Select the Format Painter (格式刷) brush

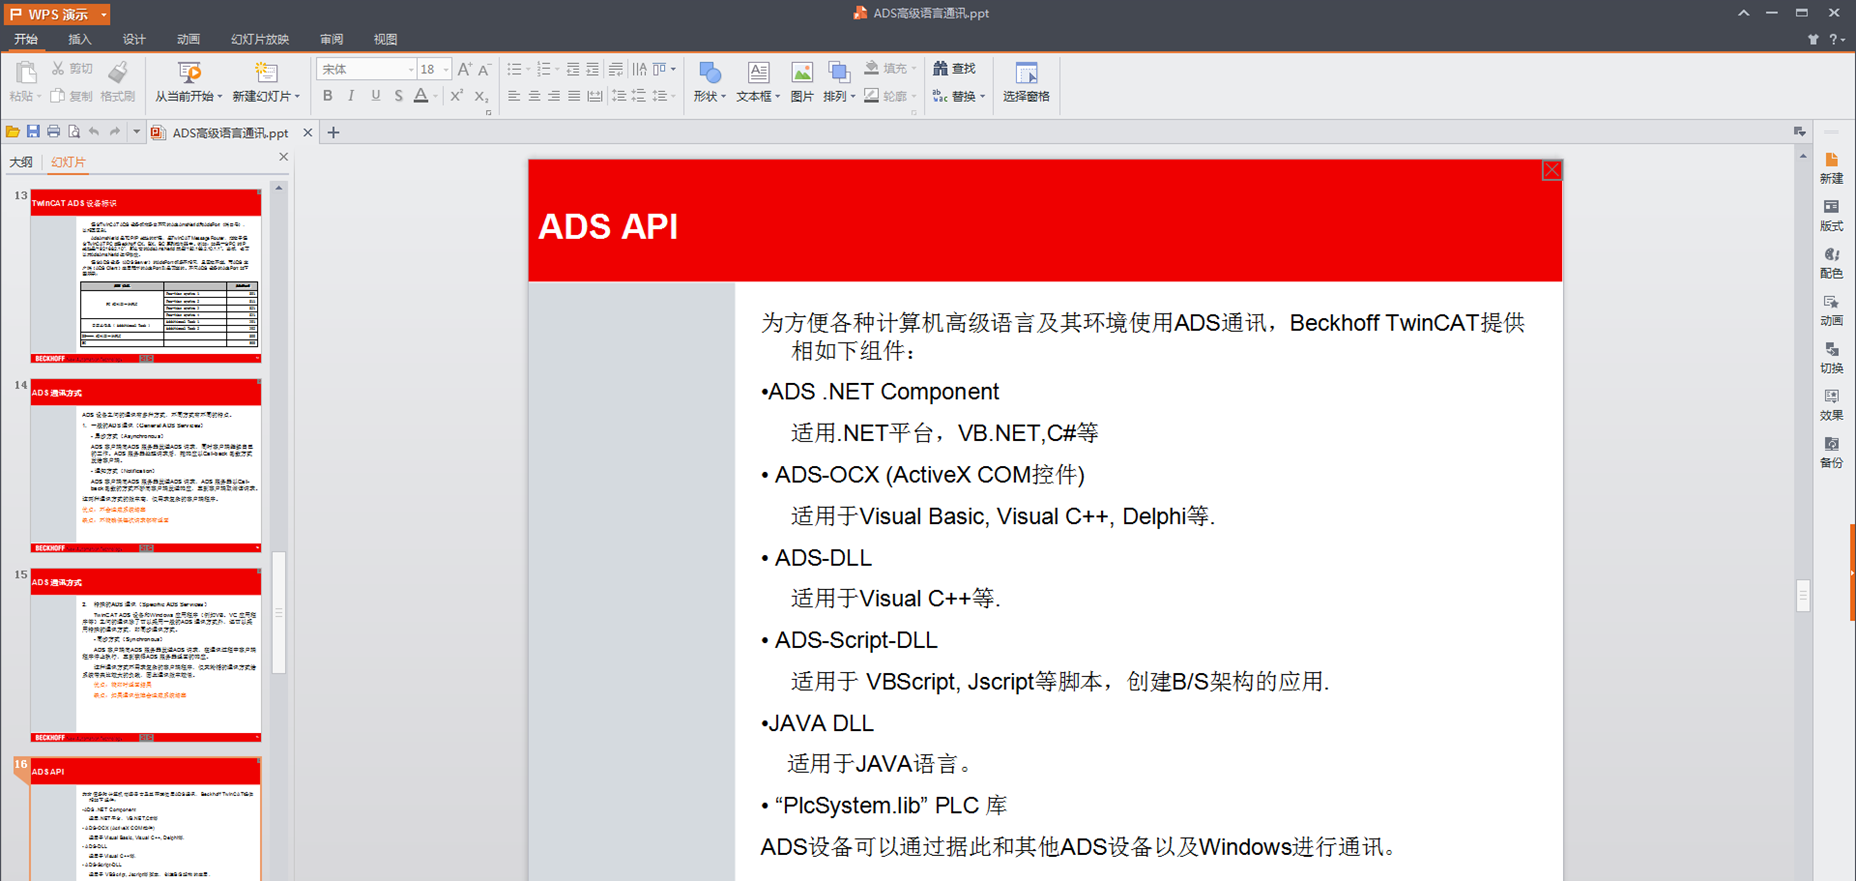click(118, 71)
